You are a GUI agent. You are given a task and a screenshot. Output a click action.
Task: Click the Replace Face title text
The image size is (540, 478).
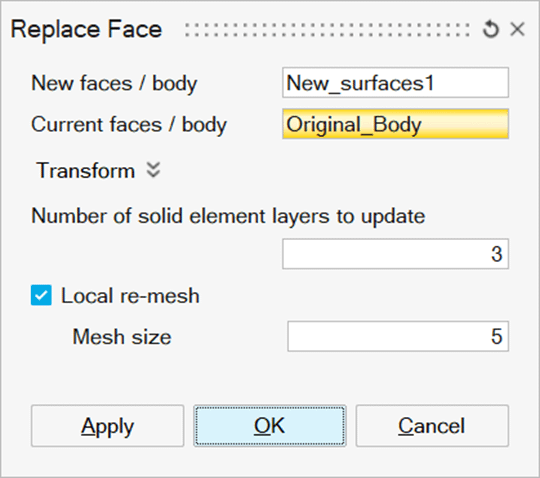pos(86,30)
